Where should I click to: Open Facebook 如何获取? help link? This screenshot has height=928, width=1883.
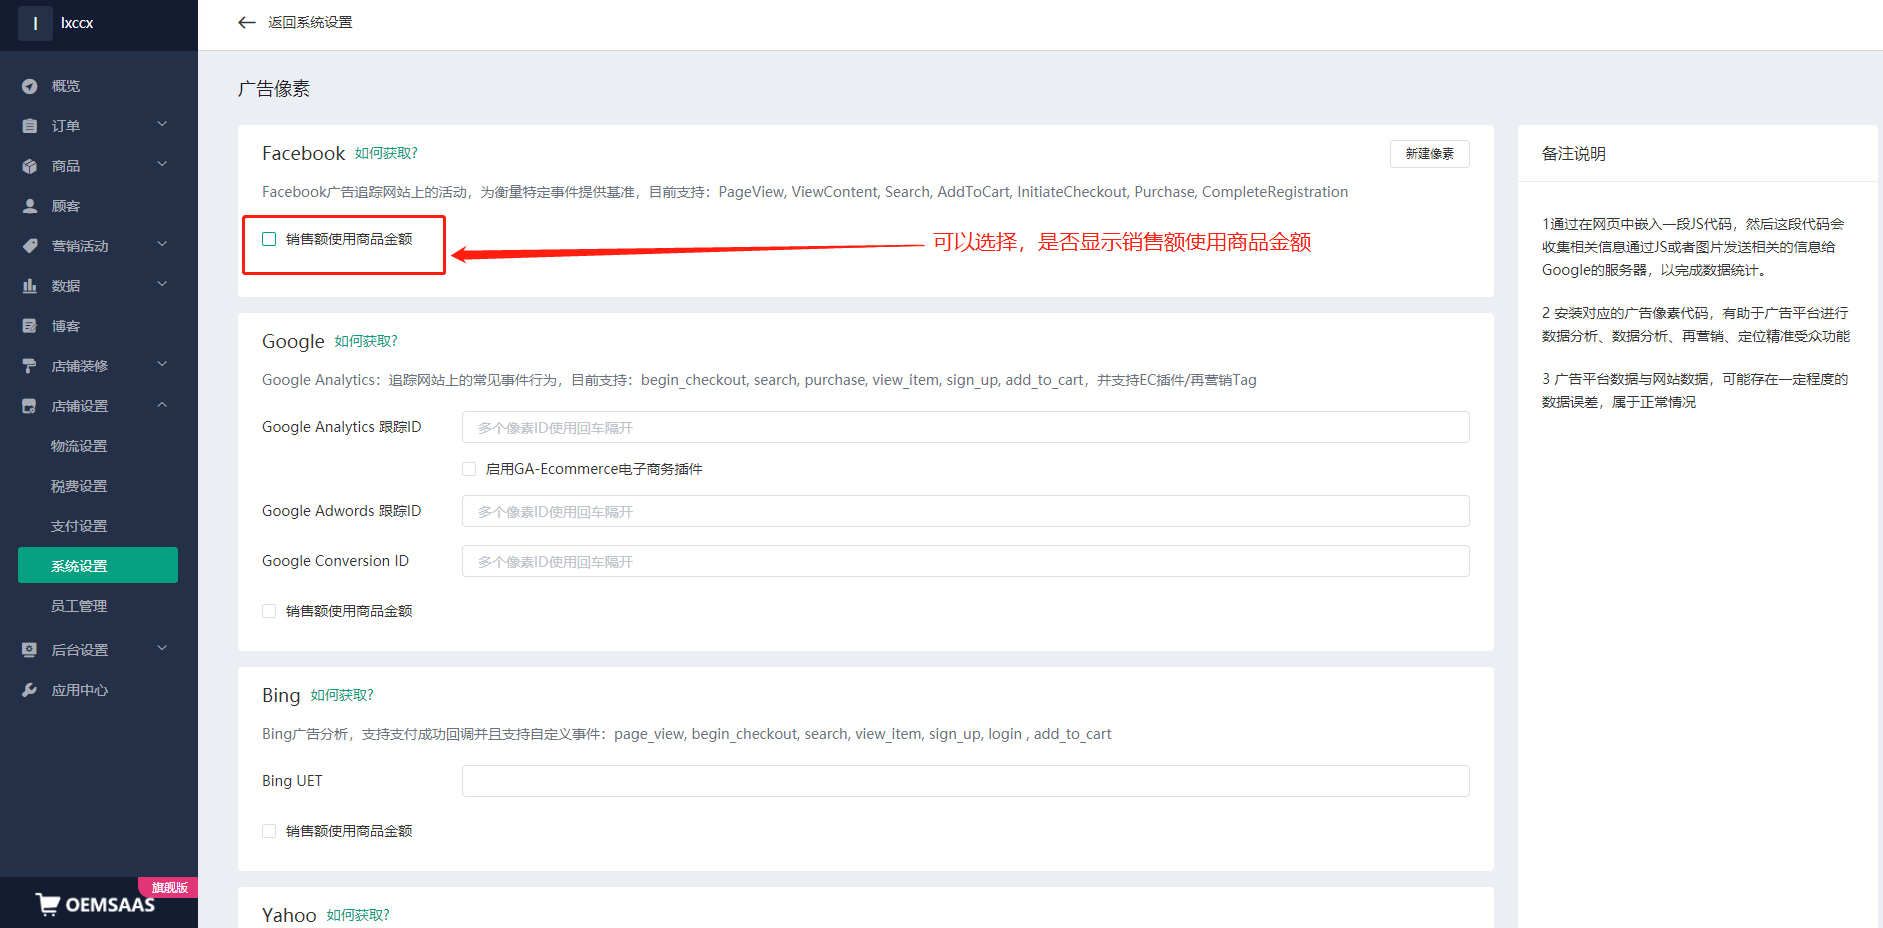click(386, 153)
